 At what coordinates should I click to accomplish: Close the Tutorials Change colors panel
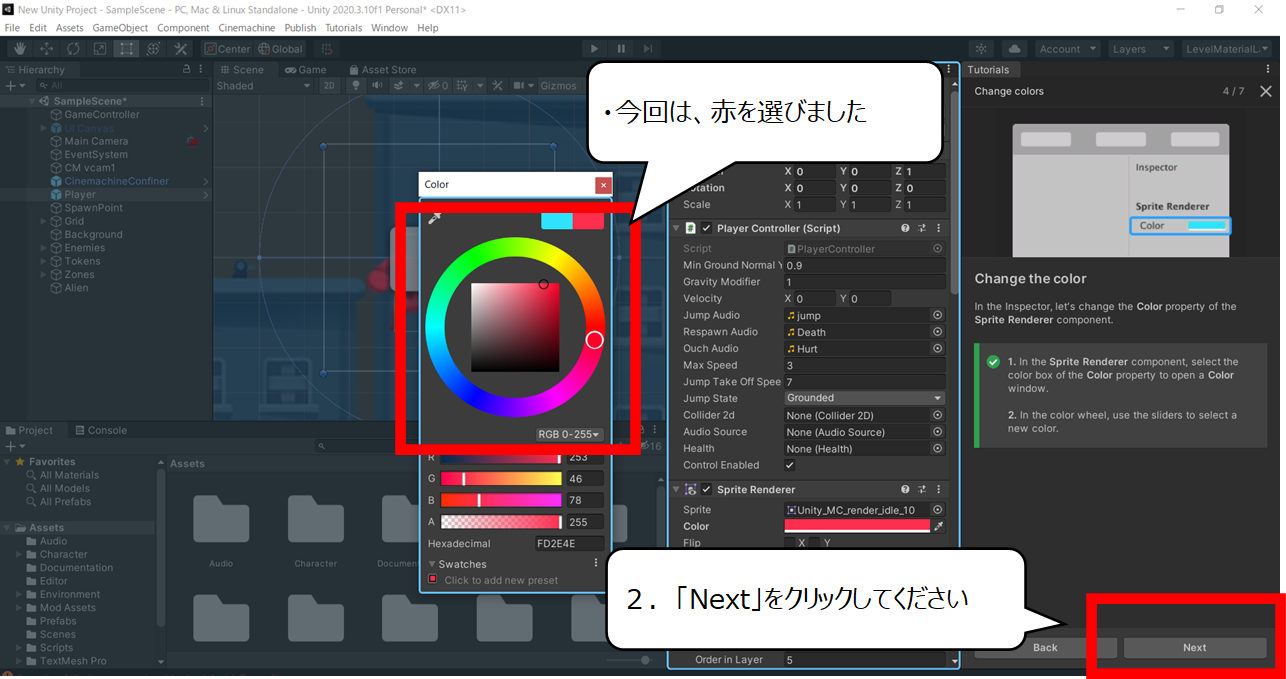(1266, 91)
